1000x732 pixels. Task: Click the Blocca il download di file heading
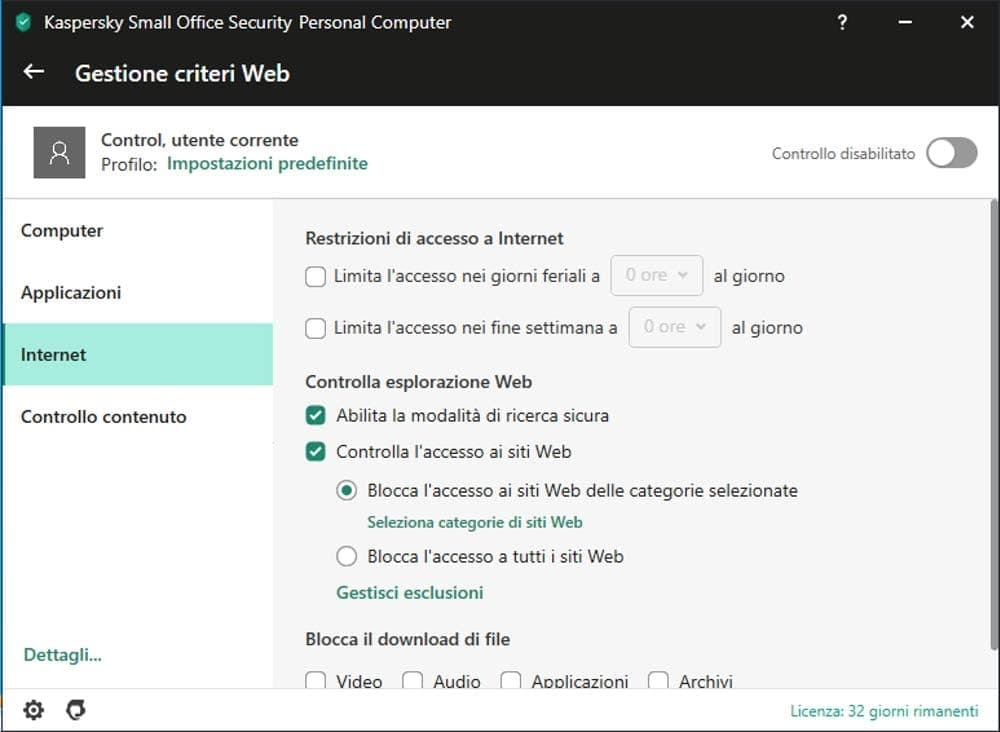click(x=408, y=639)
